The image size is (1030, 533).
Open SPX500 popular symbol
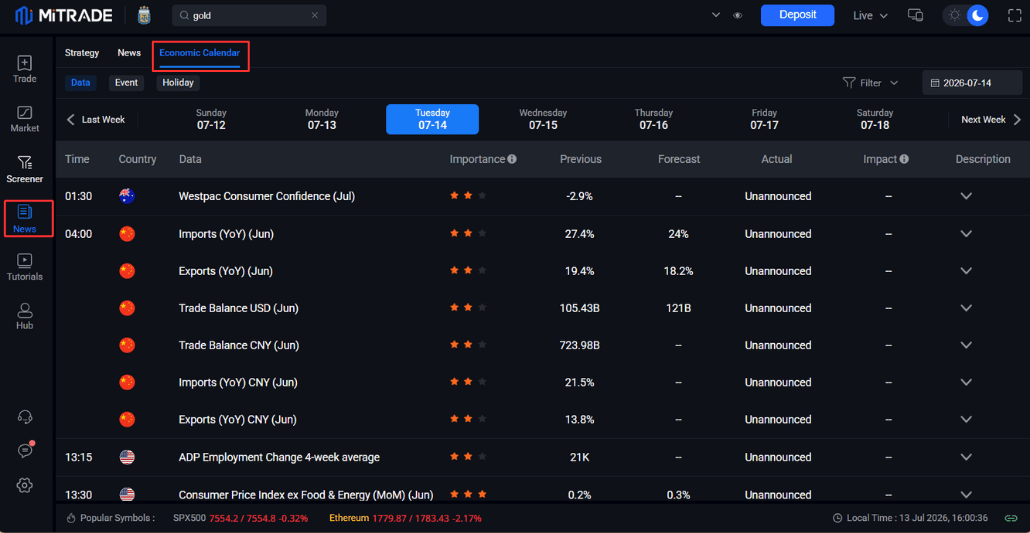[240, 518]
